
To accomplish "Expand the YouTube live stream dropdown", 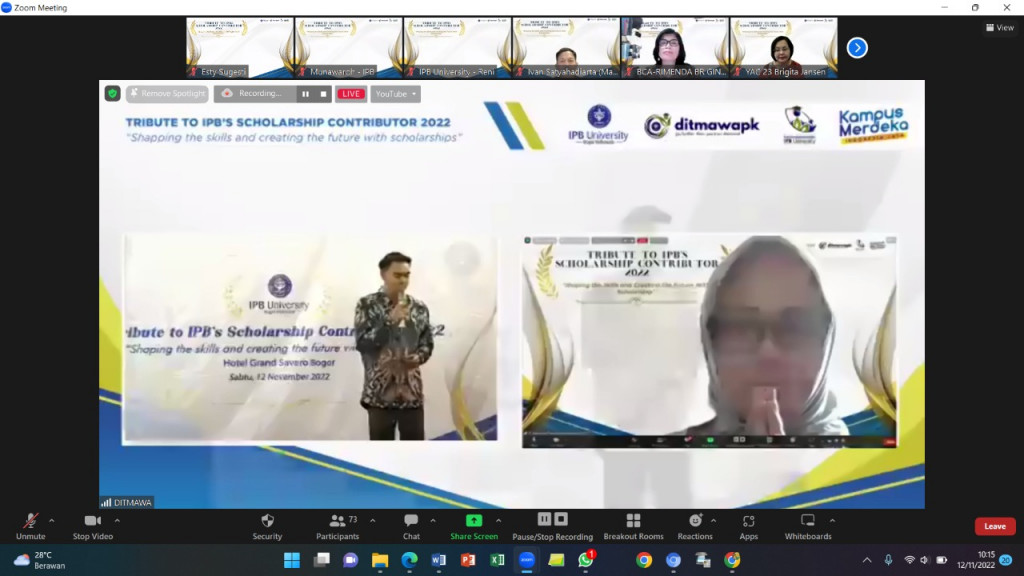I will 395,94.
